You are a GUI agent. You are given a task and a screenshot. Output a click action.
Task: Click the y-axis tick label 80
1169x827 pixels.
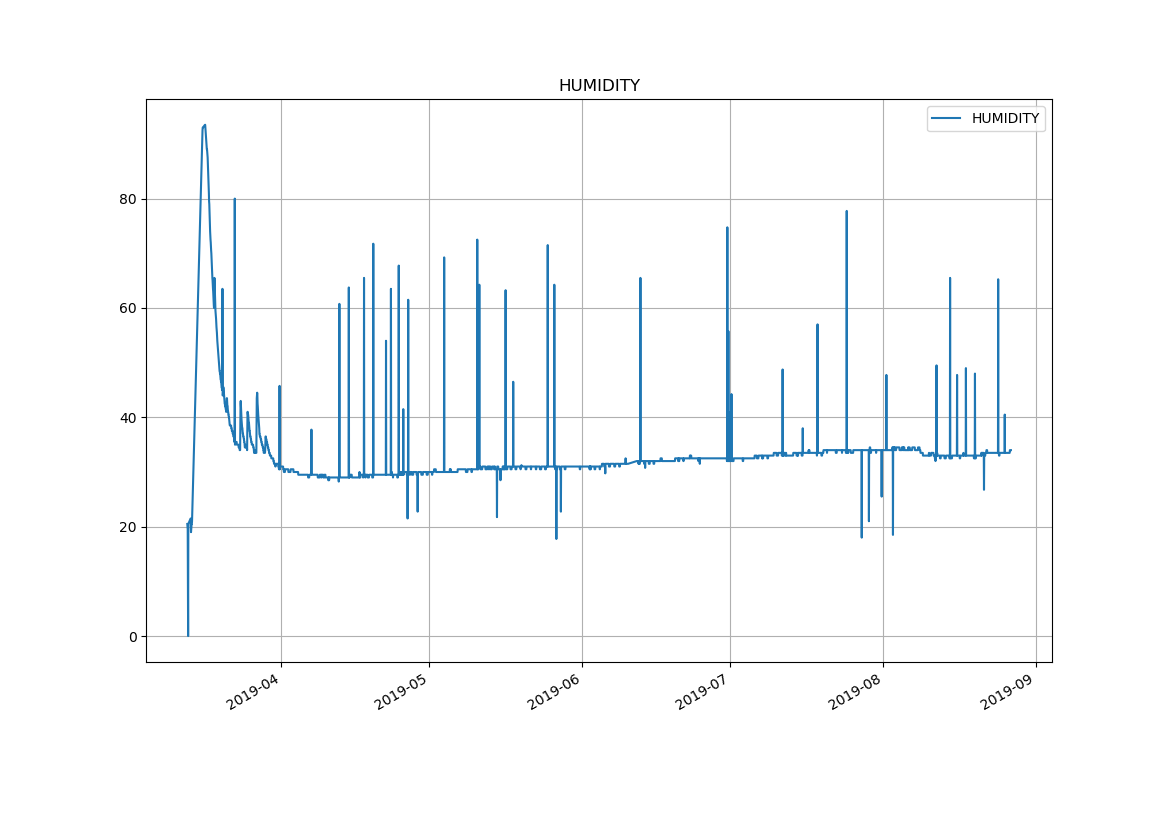[128, 199]
